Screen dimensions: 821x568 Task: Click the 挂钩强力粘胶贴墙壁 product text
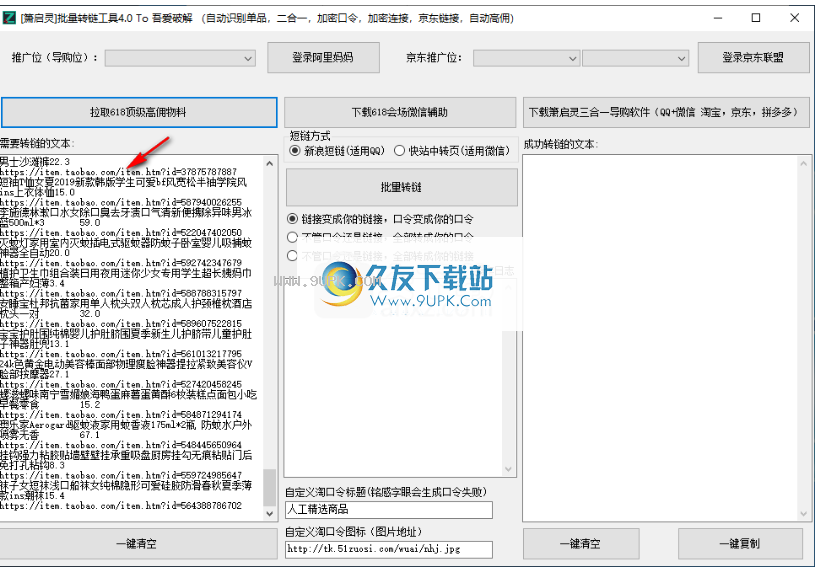point(126,460)
